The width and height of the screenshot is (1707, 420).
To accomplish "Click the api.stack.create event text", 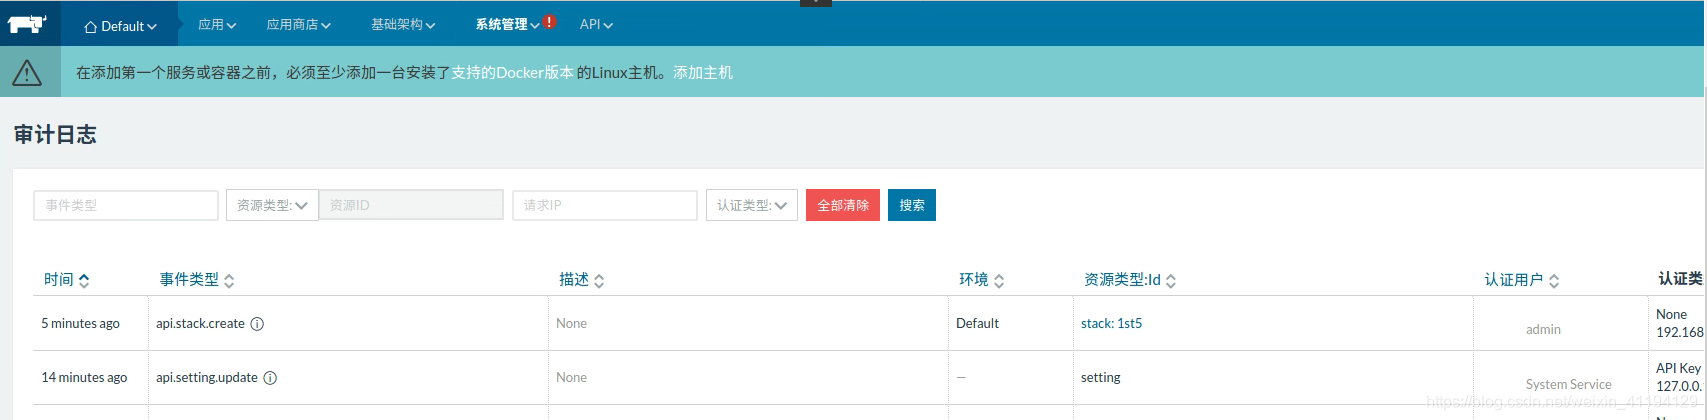I will pos(200,323).
